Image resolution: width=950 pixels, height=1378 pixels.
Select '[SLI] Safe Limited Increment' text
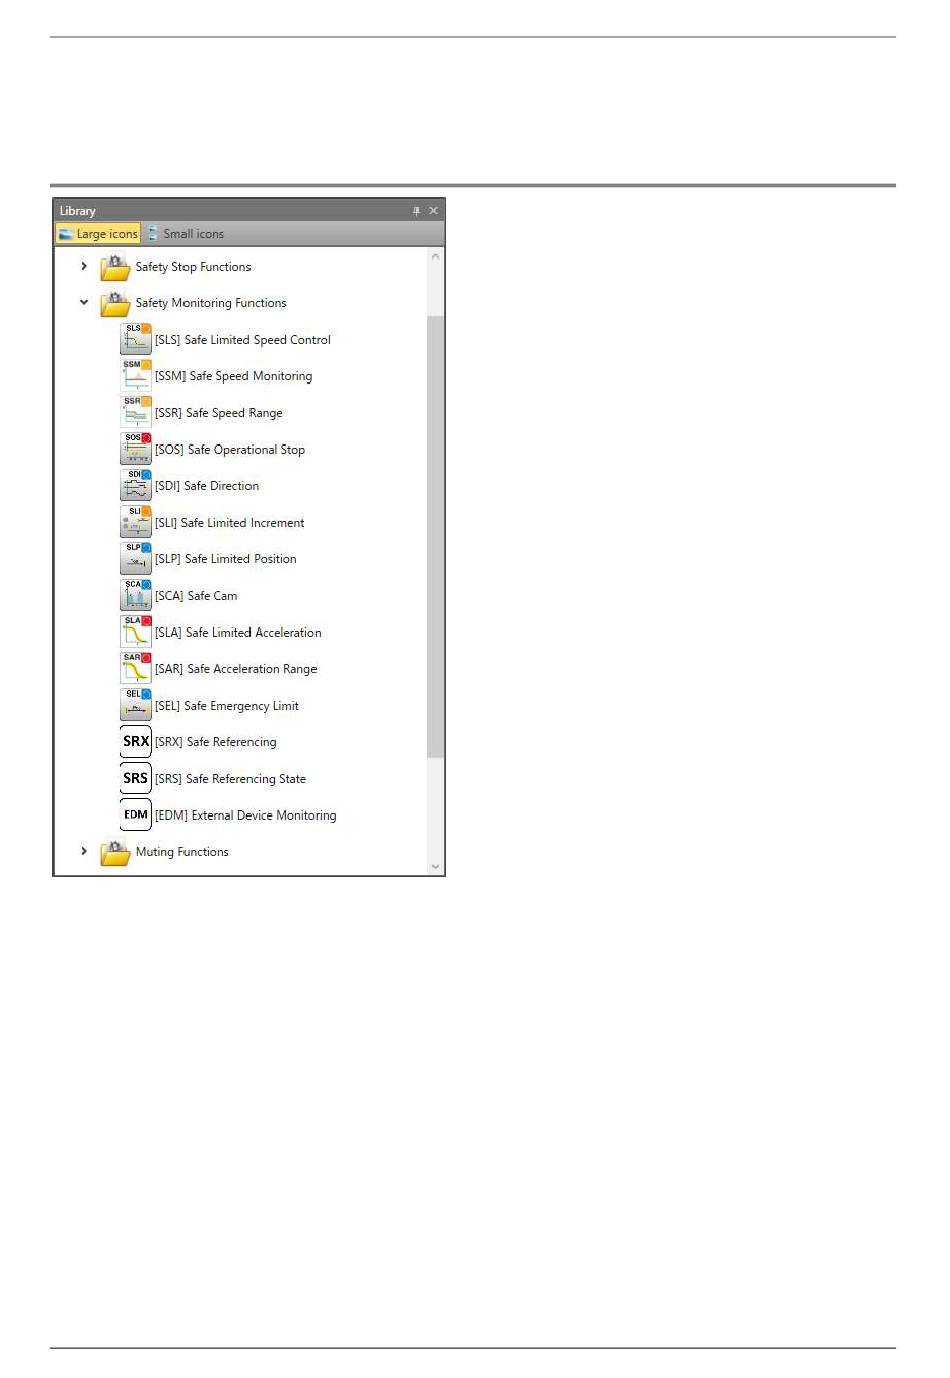(230, 523)
